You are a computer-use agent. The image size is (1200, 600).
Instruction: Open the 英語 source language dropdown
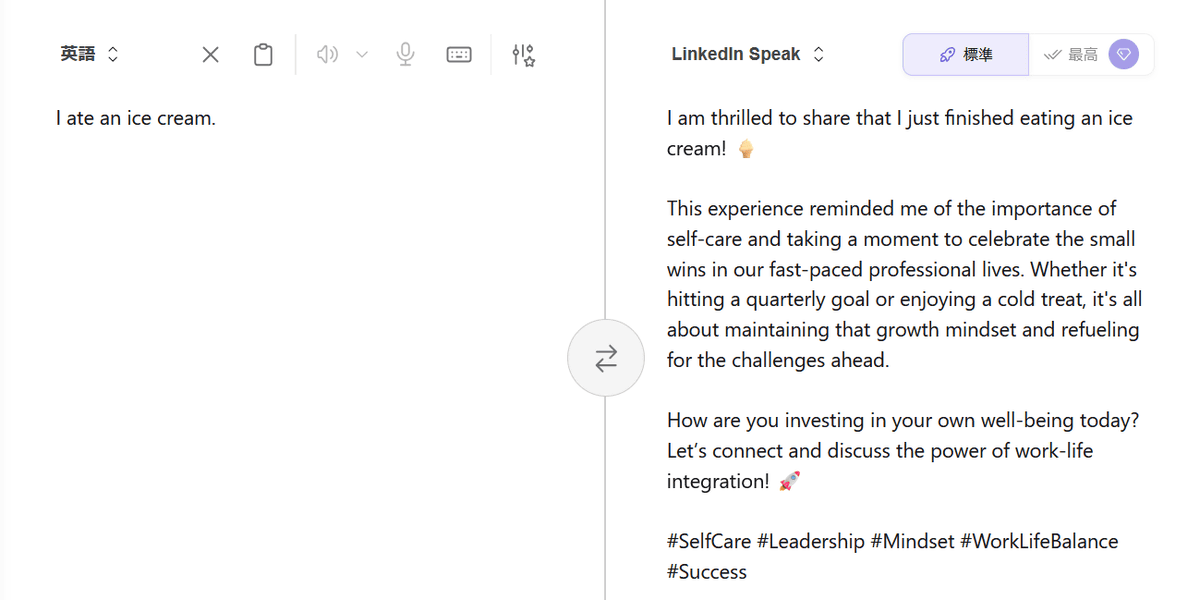(89, 55)
